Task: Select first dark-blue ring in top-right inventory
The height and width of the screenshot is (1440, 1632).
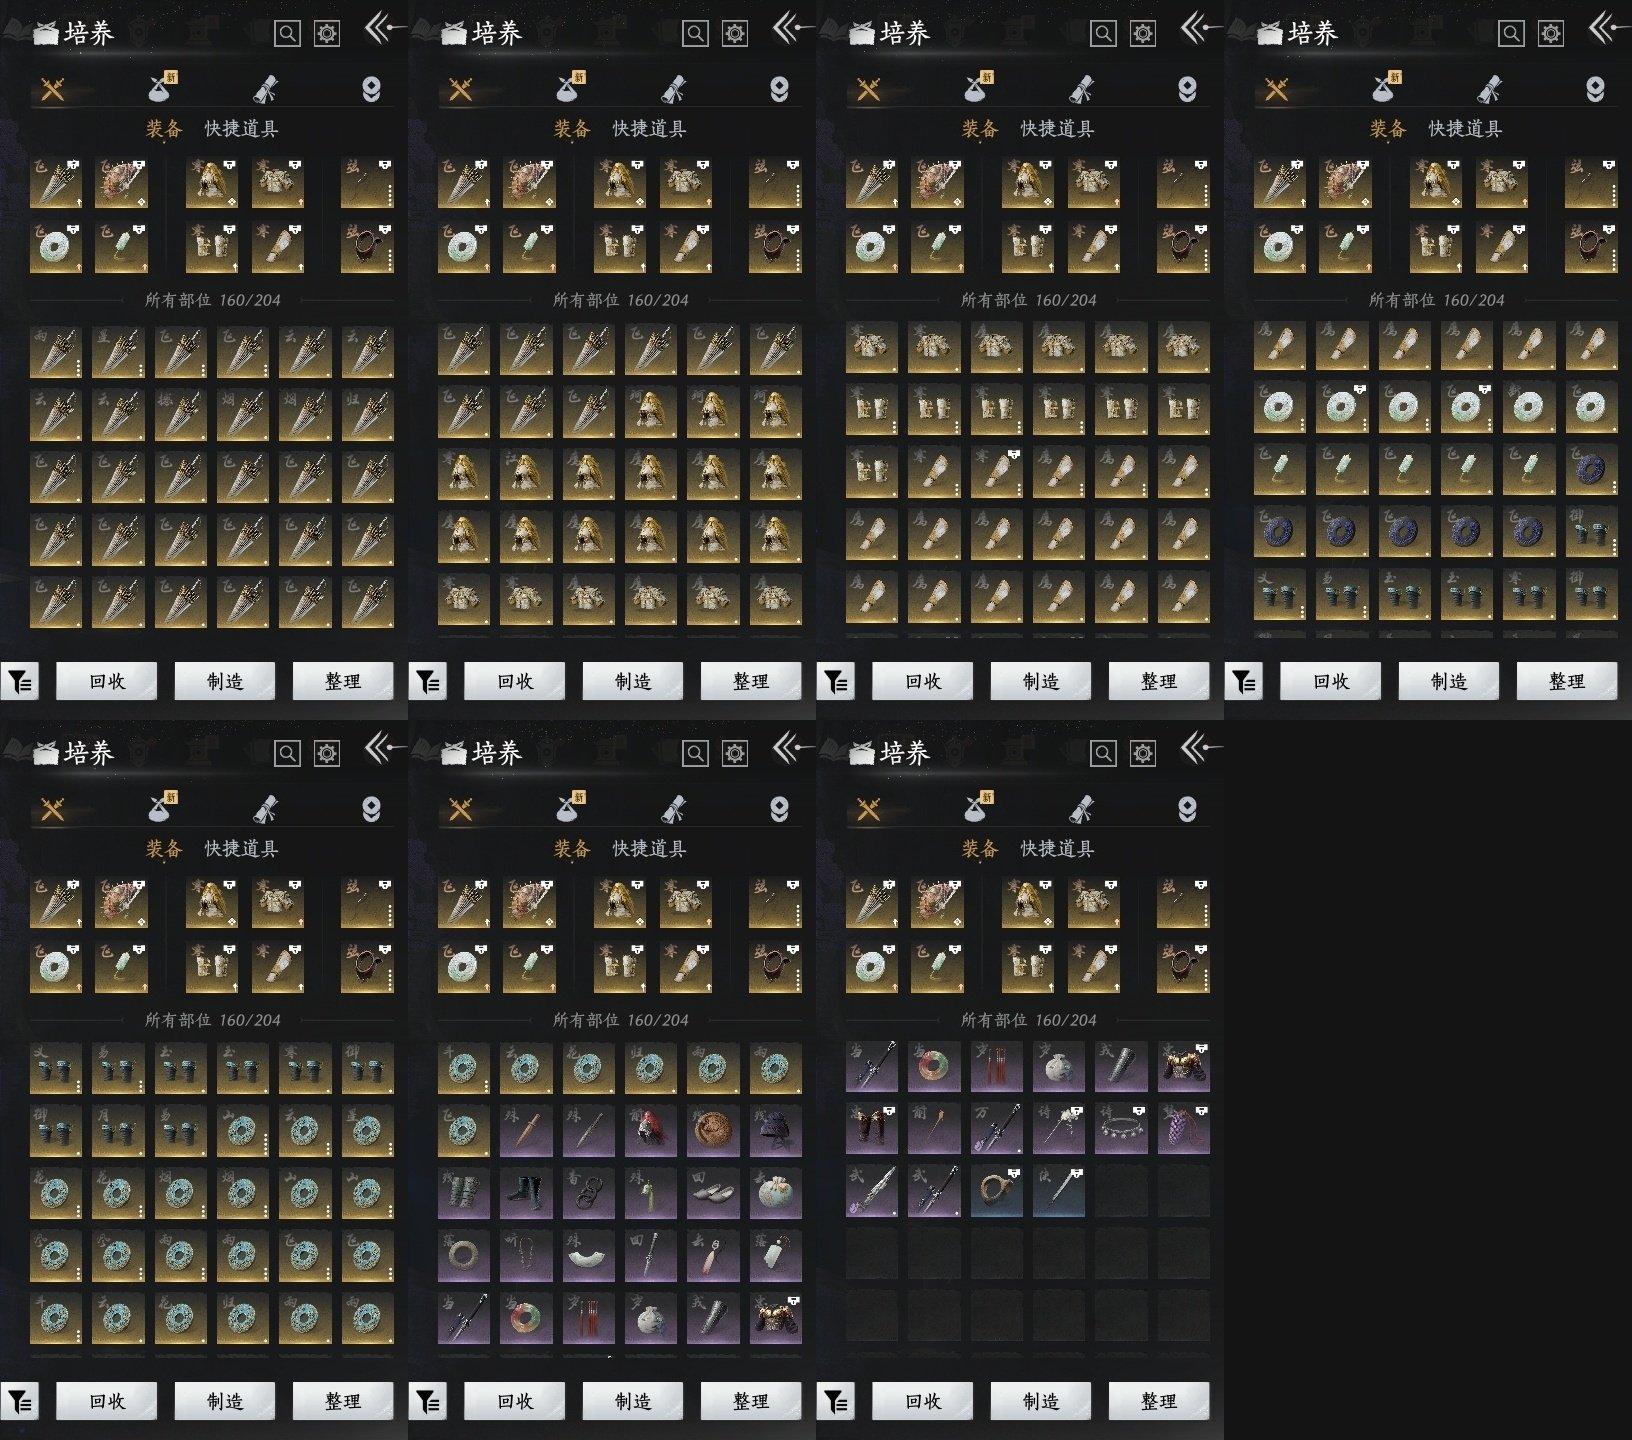Action: [1591, 470]
